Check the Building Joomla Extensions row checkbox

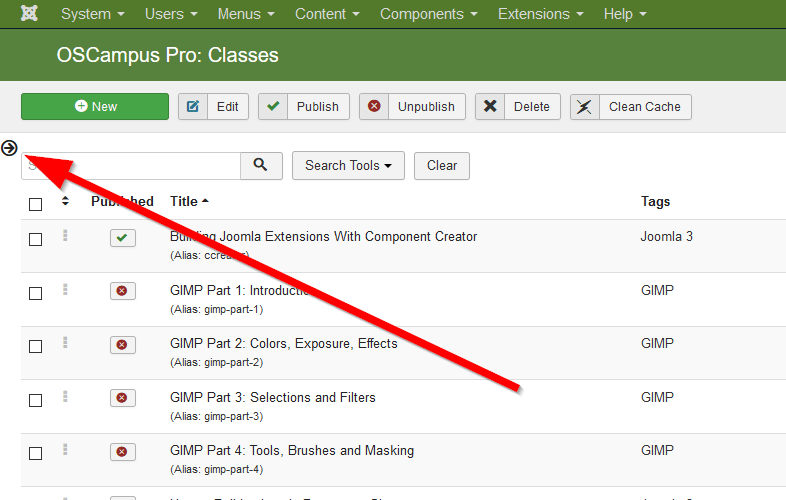tap(36, 240)
